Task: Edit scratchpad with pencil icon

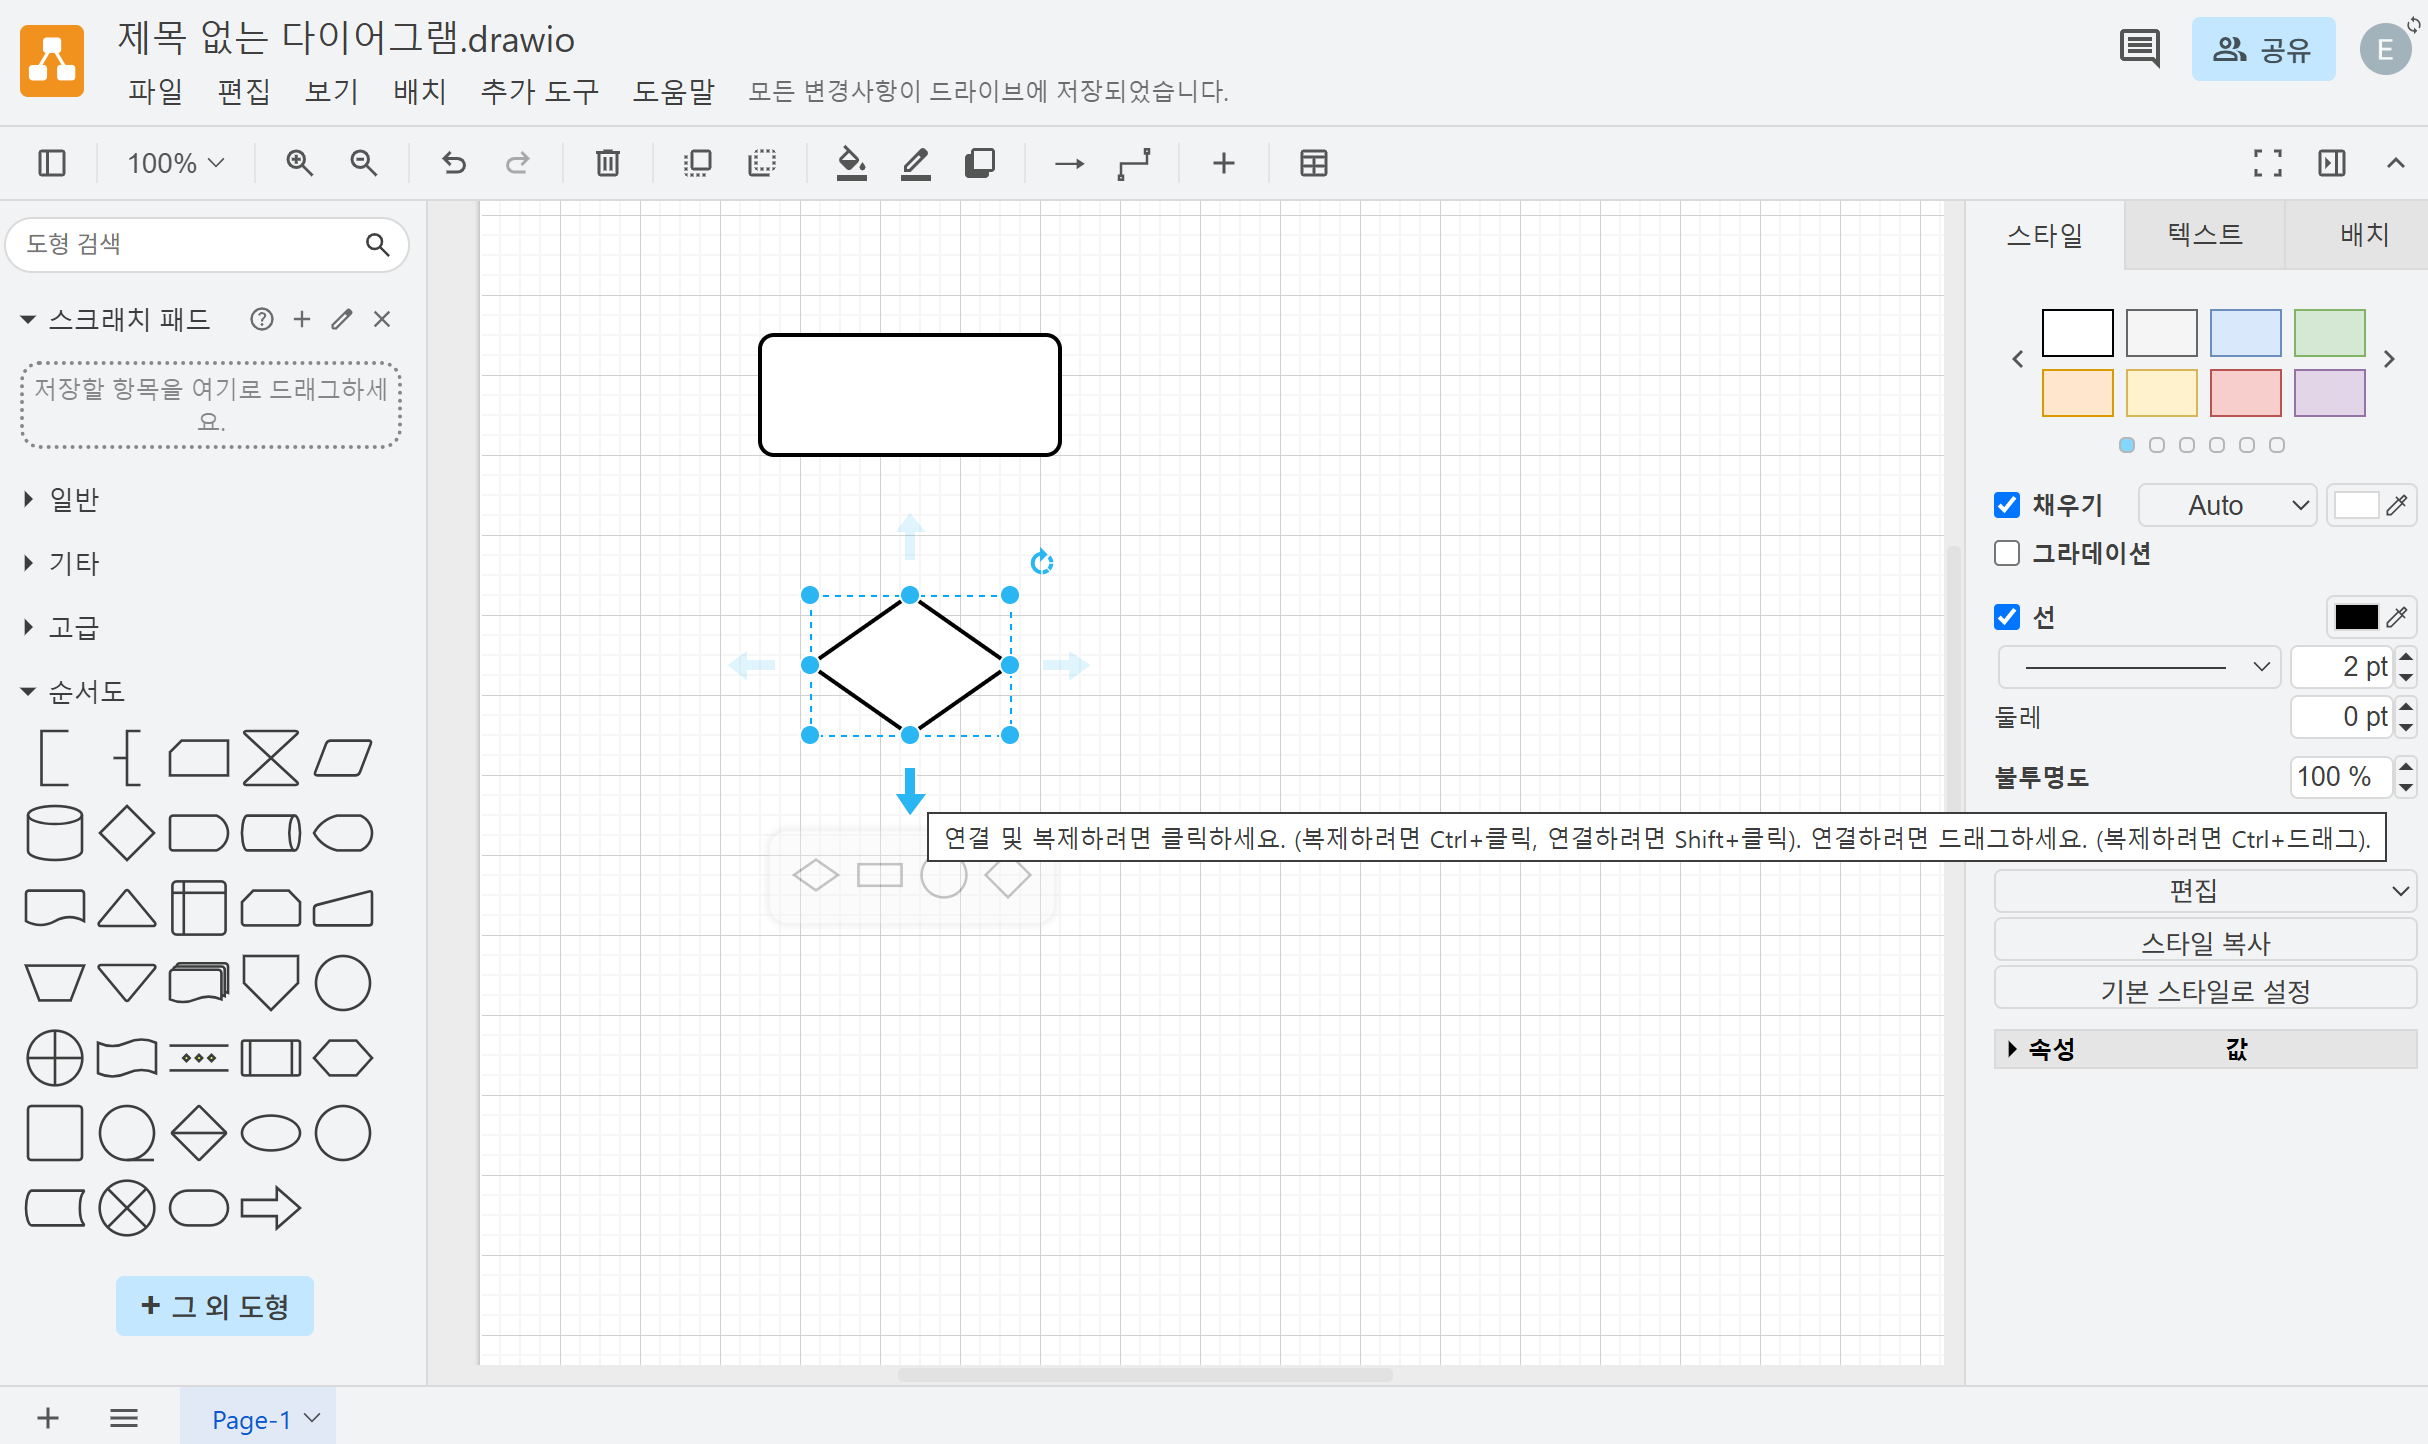Action: (x=342, y=319)
